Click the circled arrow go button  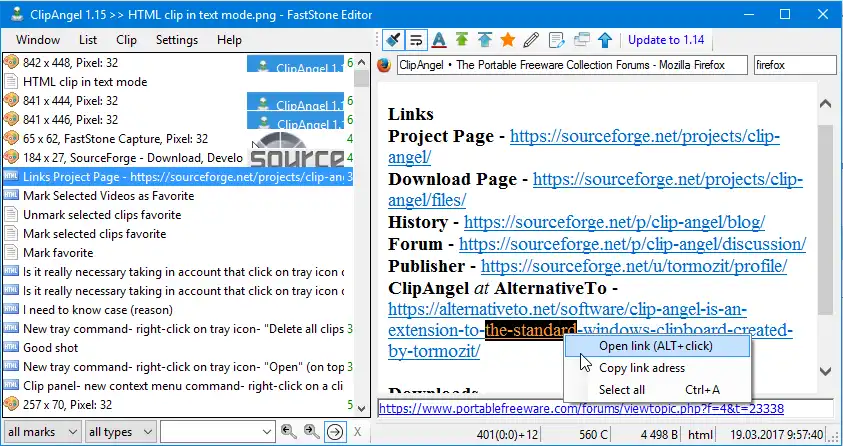click(x=335, y=431)
